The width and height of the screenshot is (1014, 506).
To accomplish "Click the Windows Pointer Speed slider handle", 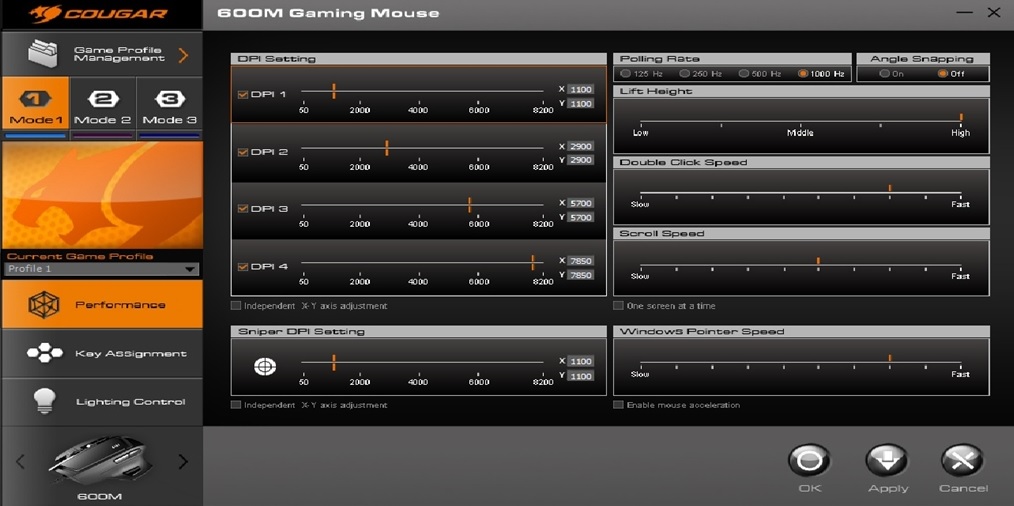I will pyautogui.click(x=890, y=358).
